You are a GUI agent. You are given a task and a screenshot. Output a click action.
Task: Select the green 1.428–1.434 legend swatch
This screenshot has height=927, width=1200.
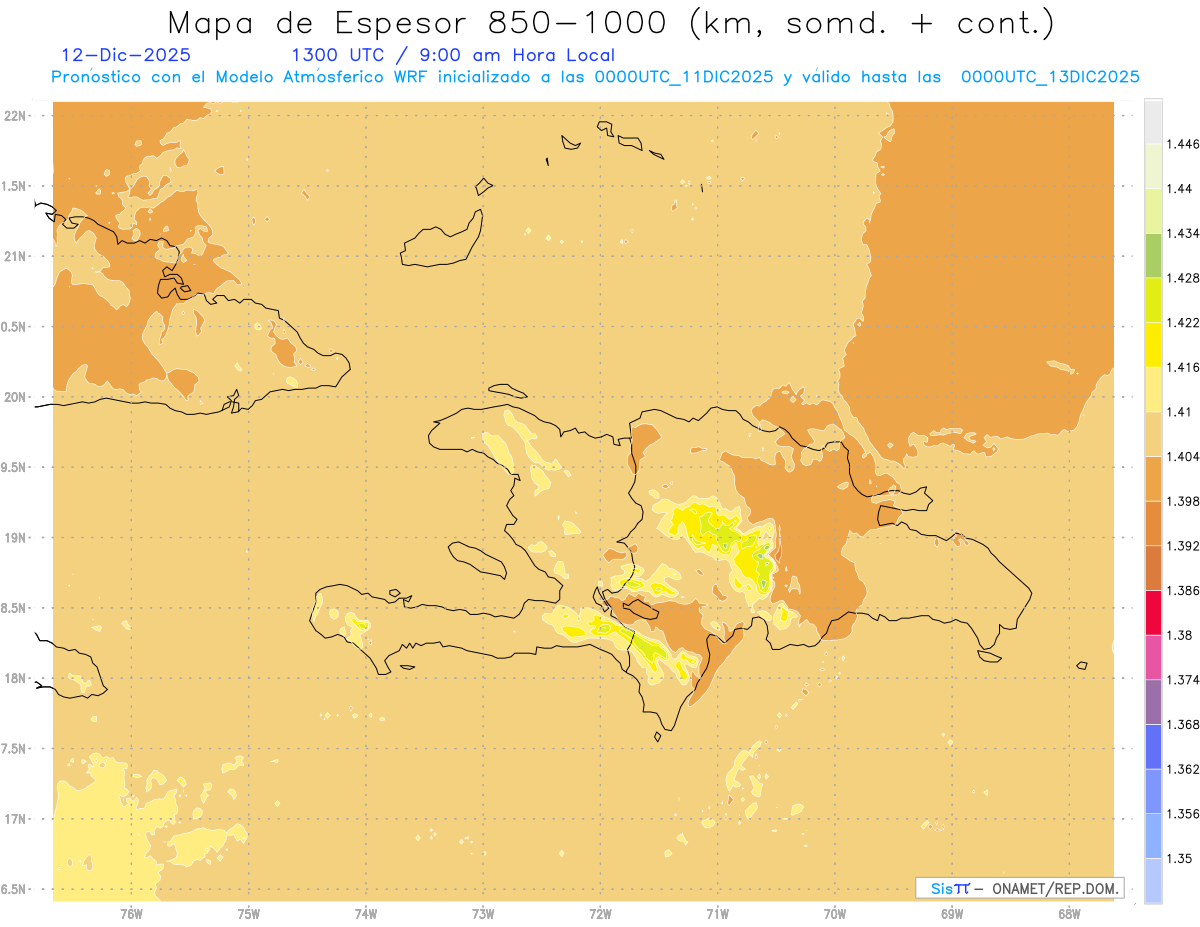[x=1153, y=256]
